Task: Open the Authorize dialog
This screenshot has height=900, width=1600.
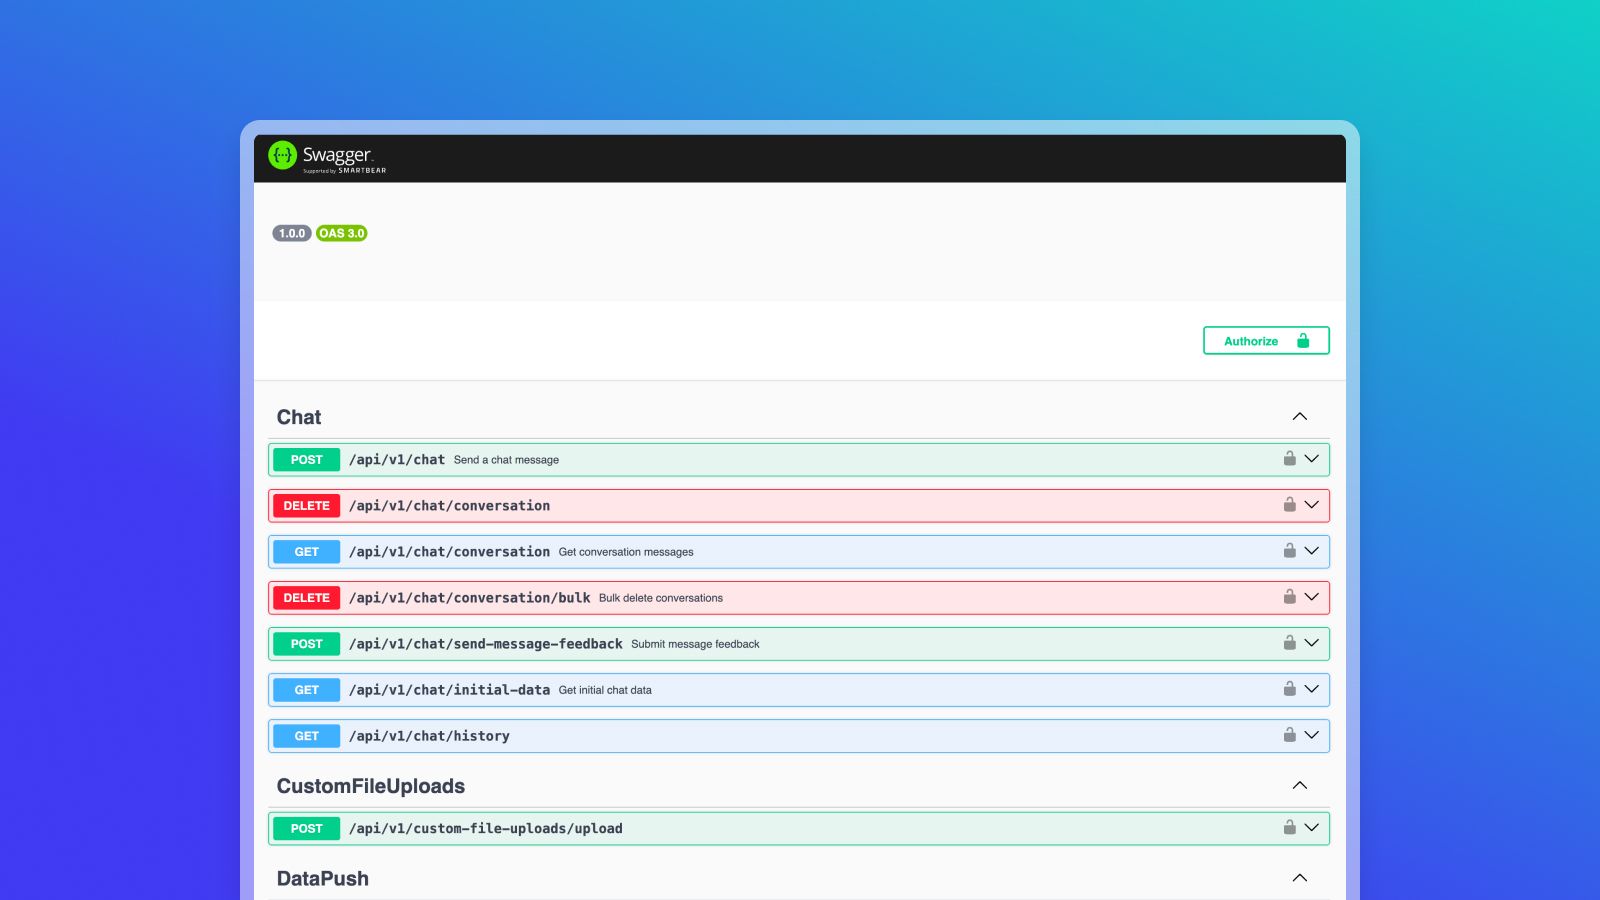Action: (1265, 341)
